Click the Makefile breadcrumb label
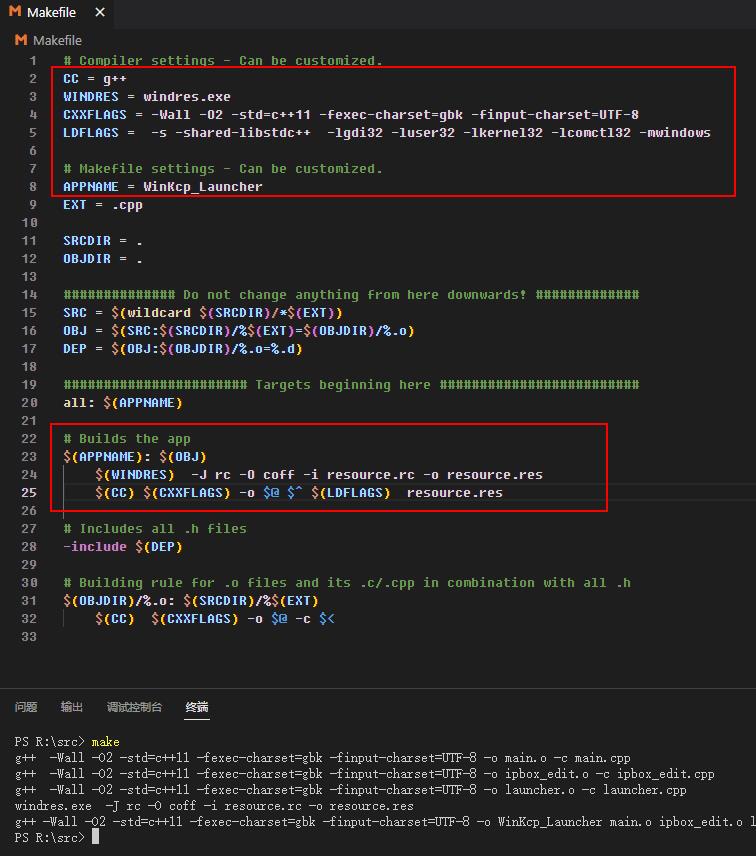Screen dimensions: 756x856 point(57,40)
